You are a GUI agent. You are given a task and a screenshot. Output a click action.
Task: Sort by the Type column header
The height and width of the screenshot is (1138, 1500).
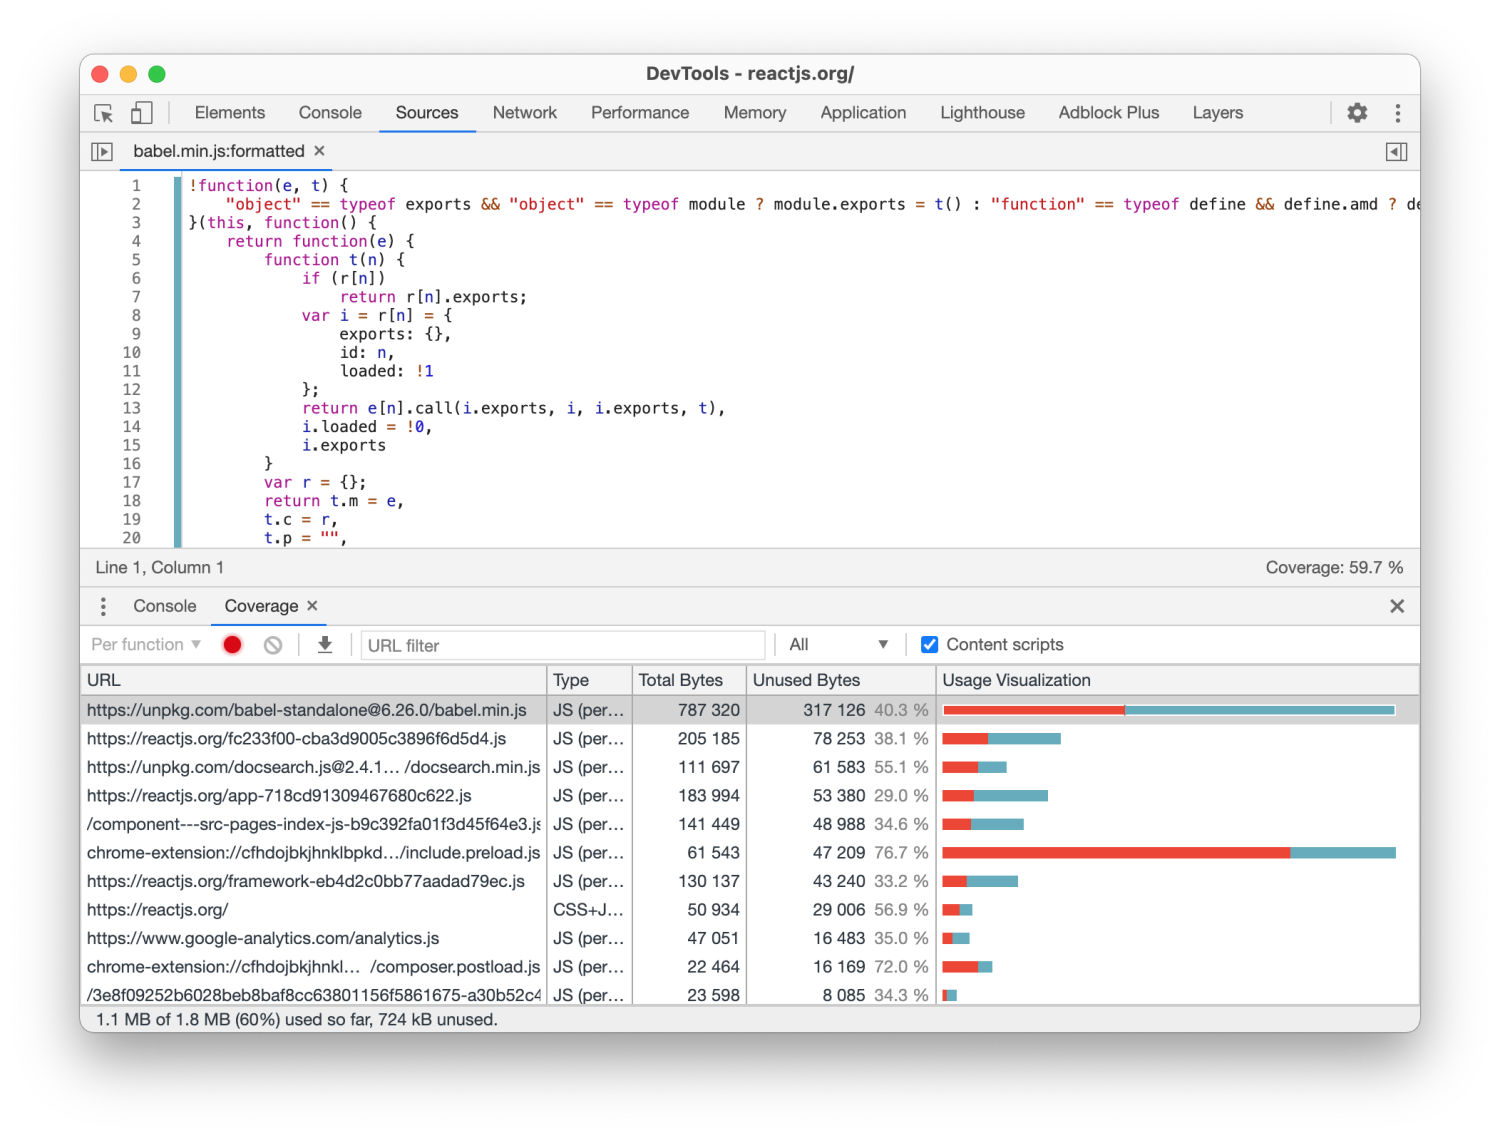(590, 680)
